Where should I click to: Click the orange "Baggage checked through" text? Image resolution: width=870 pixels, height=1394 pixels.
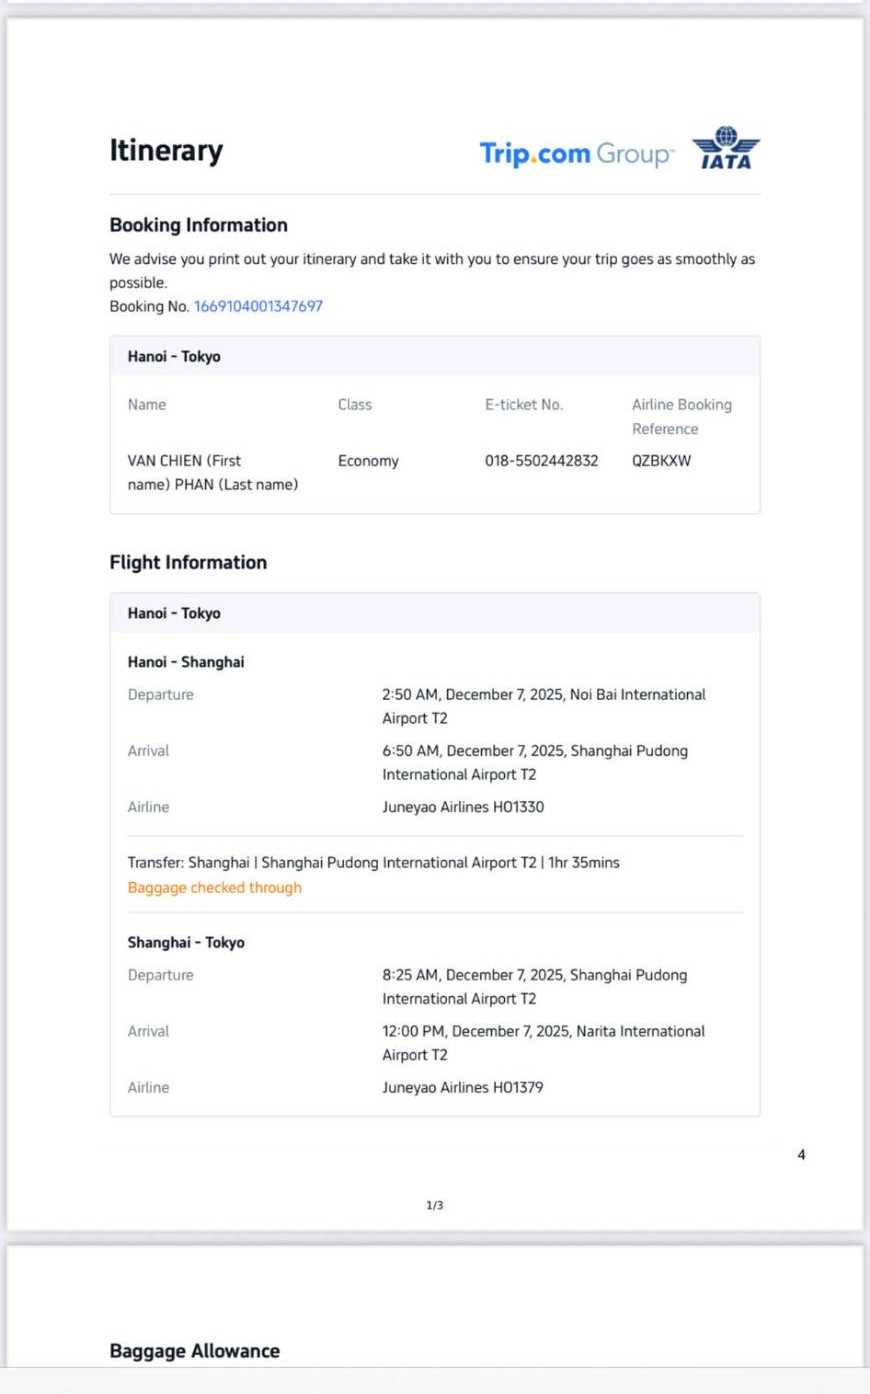(x=214, y=887)
